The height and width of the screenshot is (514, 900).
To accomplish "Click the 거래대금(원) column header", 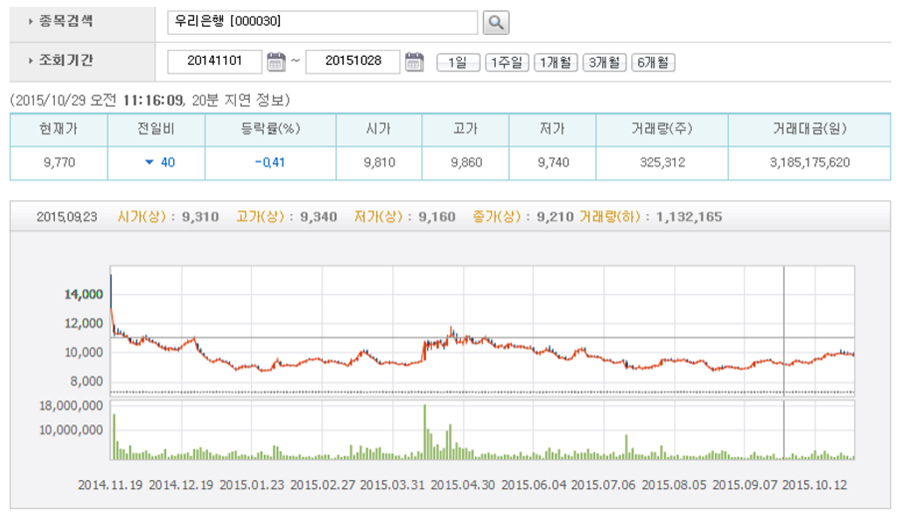I will point(810,130).
